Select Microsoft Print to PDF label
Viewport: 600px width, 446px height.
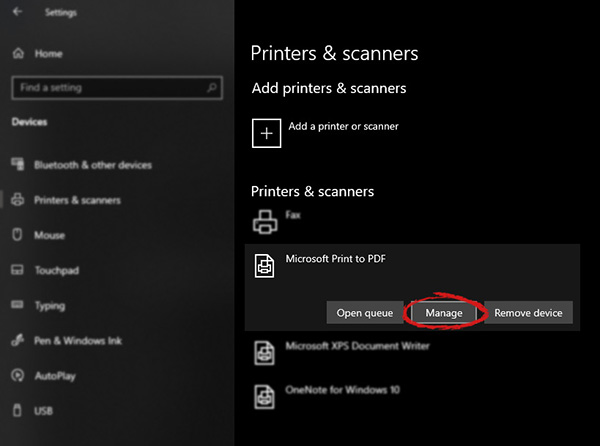[336, 259]
